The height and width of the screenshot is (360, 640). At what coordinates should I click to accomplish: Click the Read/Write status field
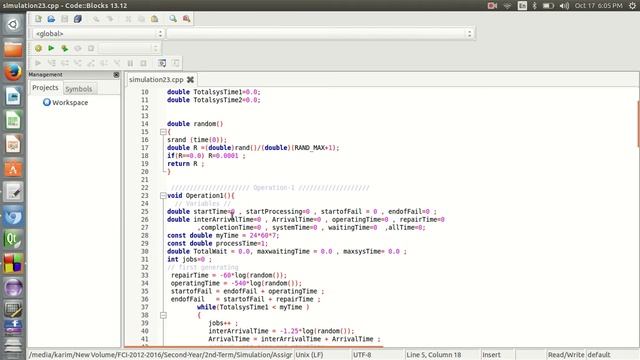click(x=566, y=355)
